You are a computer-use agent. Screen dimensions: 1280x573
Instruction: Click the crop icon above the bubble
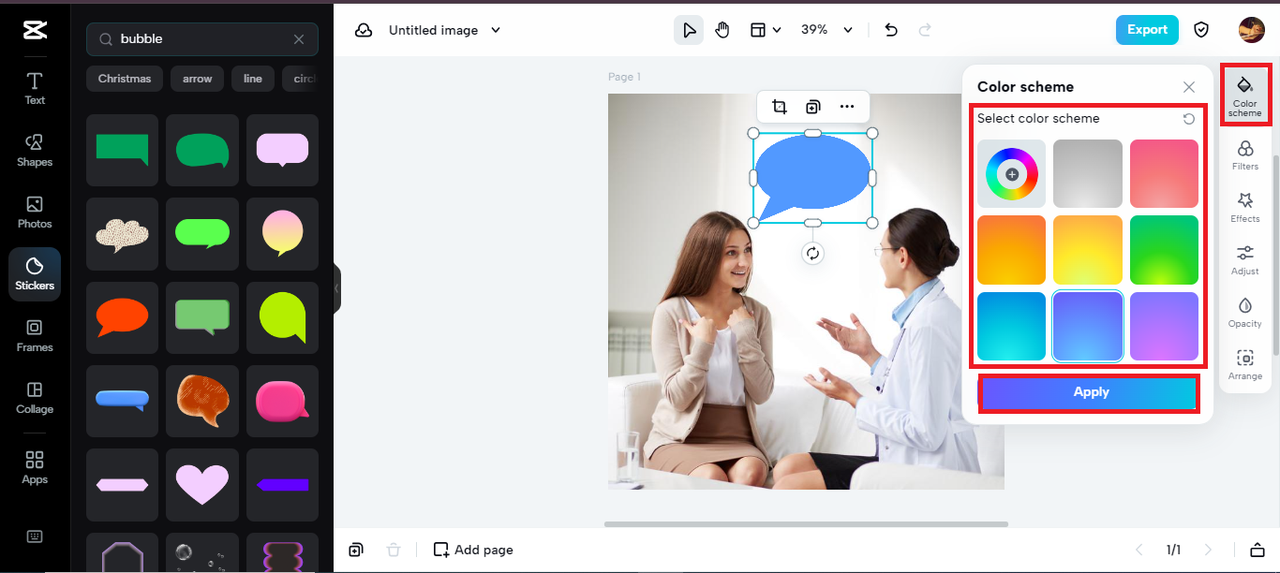point(779,106)
